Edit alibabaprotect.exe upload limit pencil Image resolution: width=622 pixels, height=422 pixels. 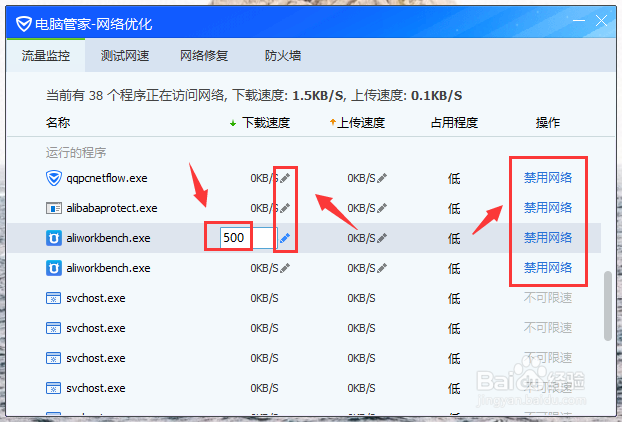click(x=382, y=208)
